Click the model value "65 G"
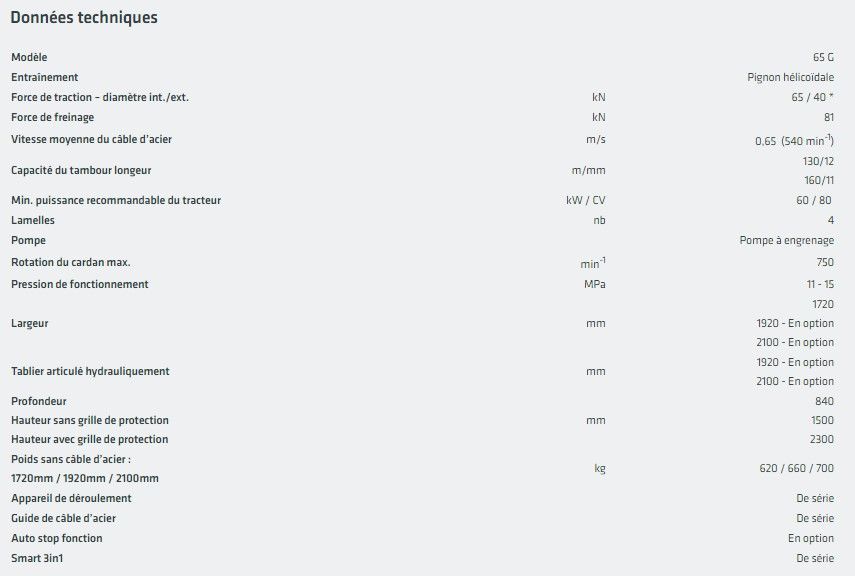This screenshot has height=576, width=855. 823,57
